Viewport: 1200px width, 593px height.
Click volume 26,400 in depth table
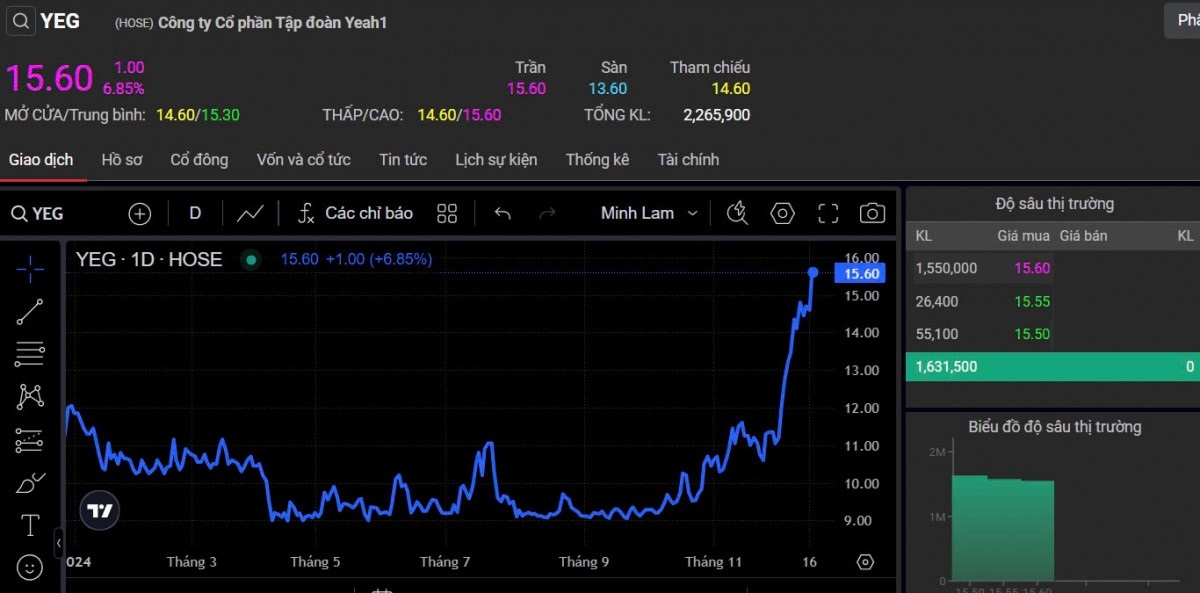tap(937, 301)
